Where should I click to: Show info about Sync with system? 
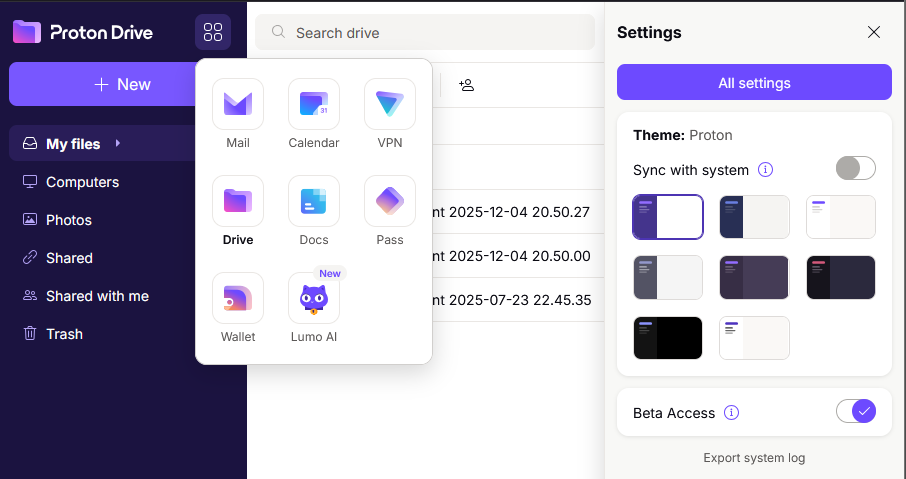tap(766, 170)
